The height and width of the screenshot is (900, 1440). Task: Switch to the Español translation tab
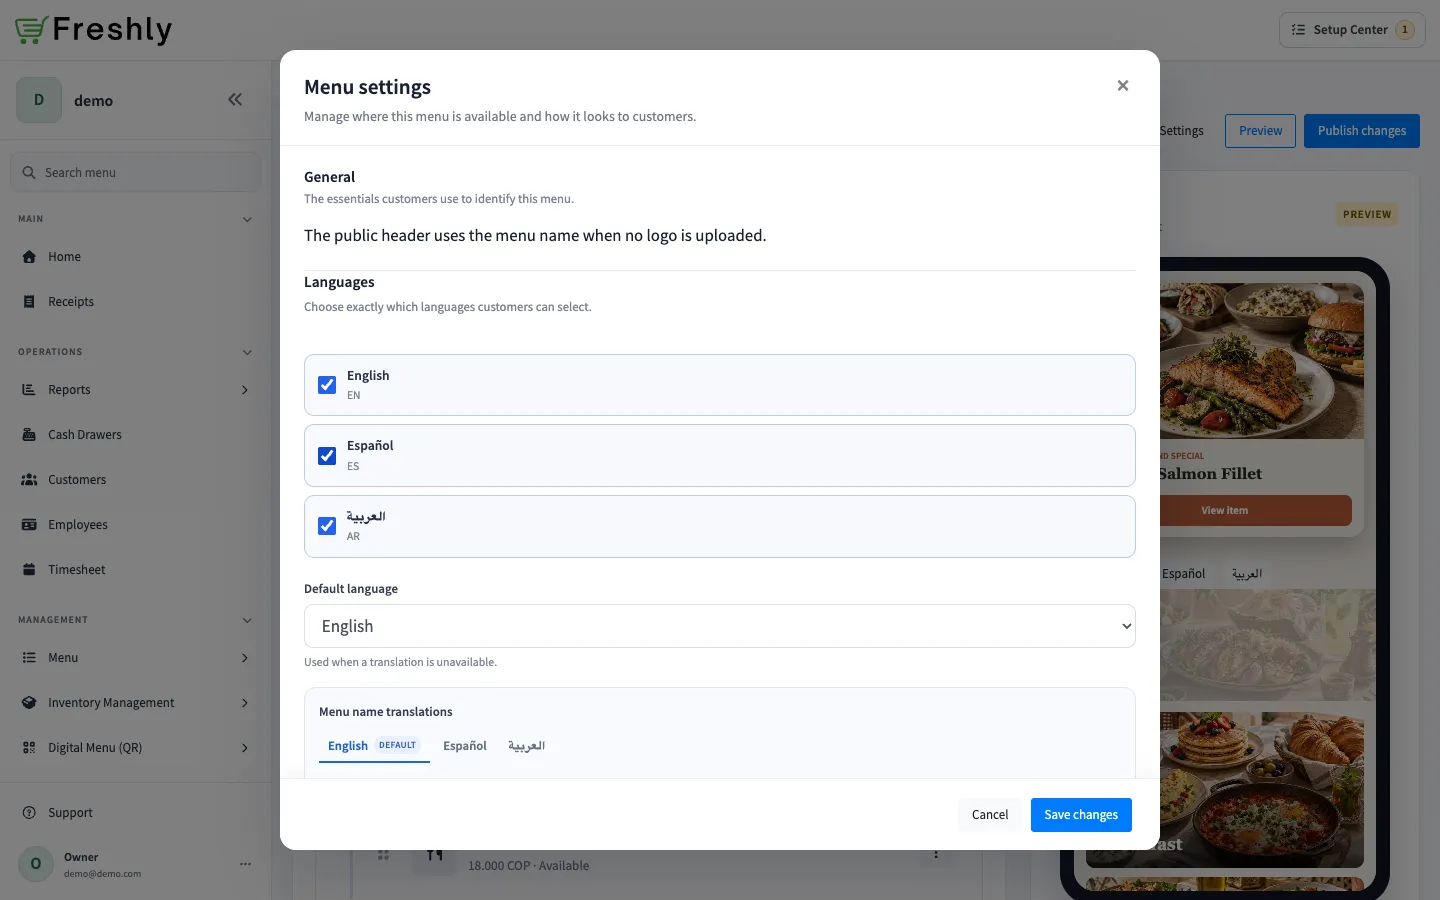tap(465, 746)
